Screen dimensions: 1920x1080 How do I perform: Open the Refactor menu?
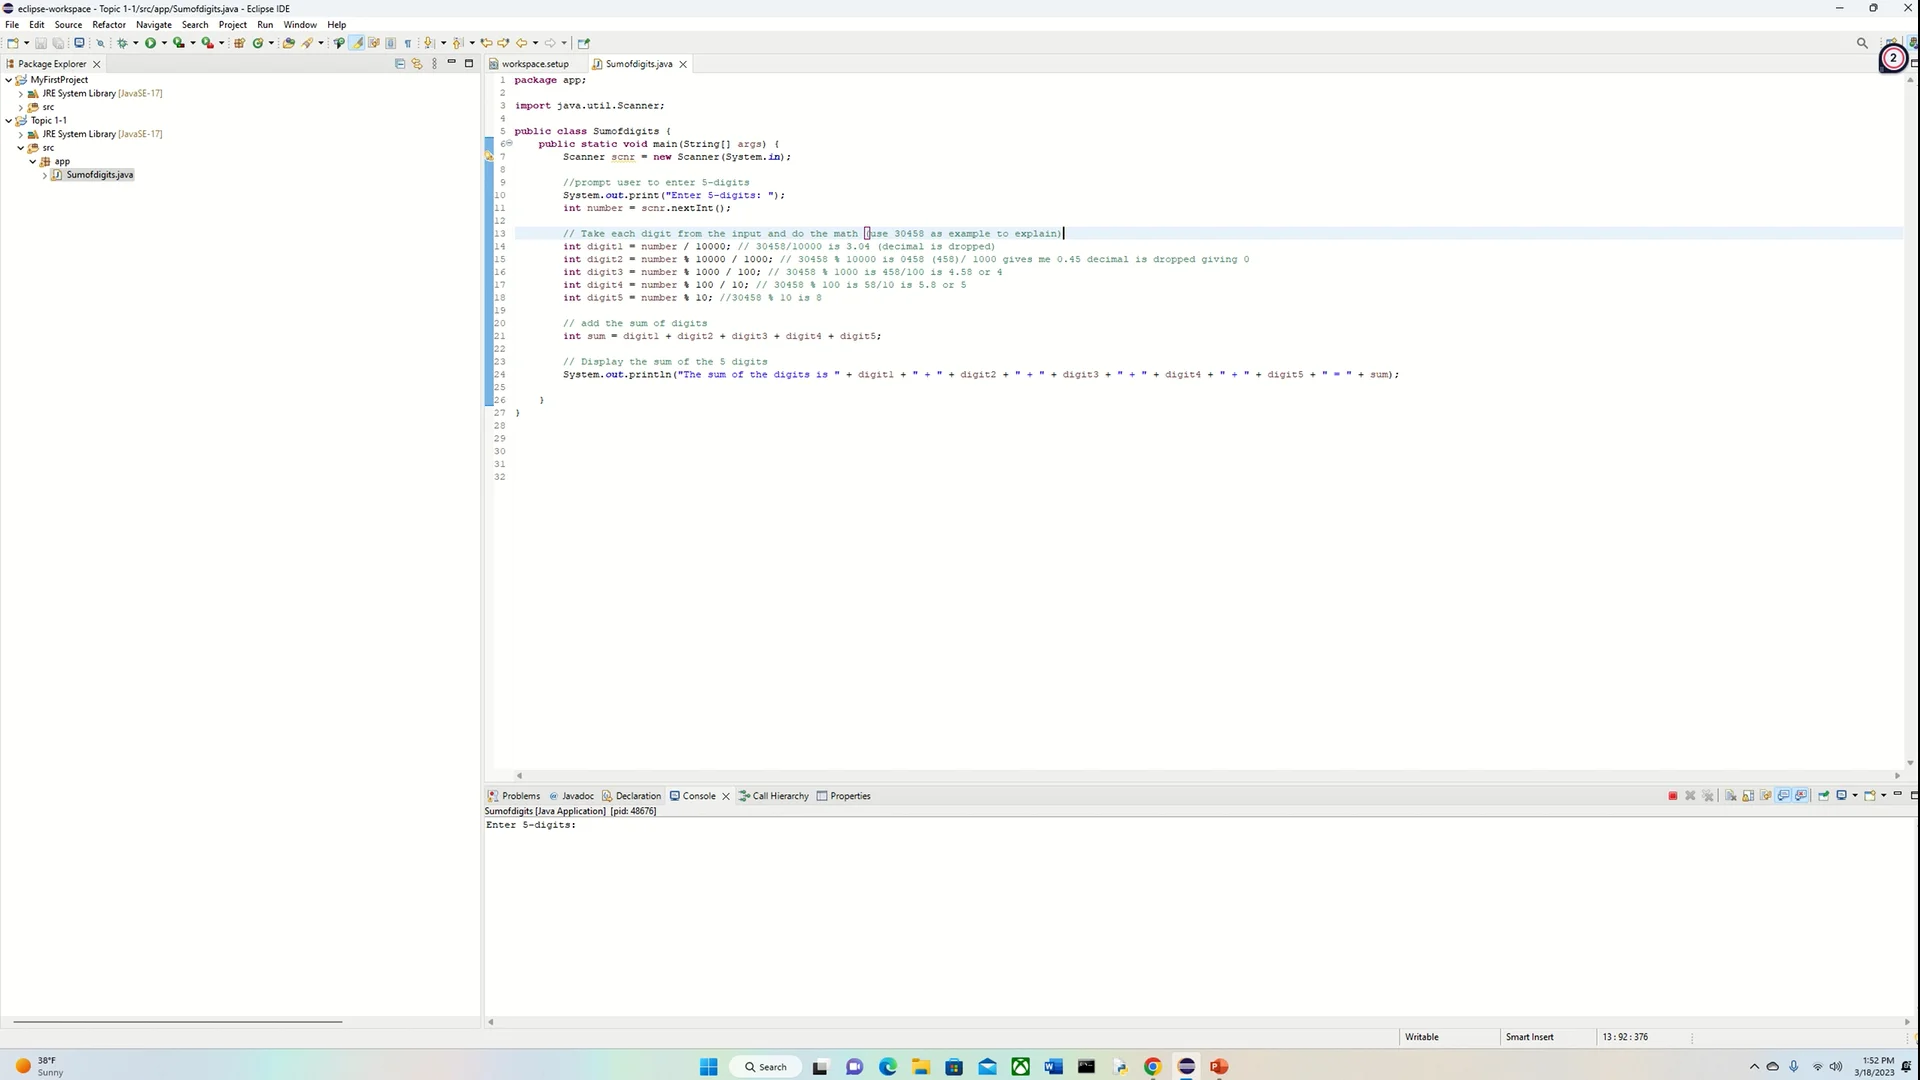(108, 24)
